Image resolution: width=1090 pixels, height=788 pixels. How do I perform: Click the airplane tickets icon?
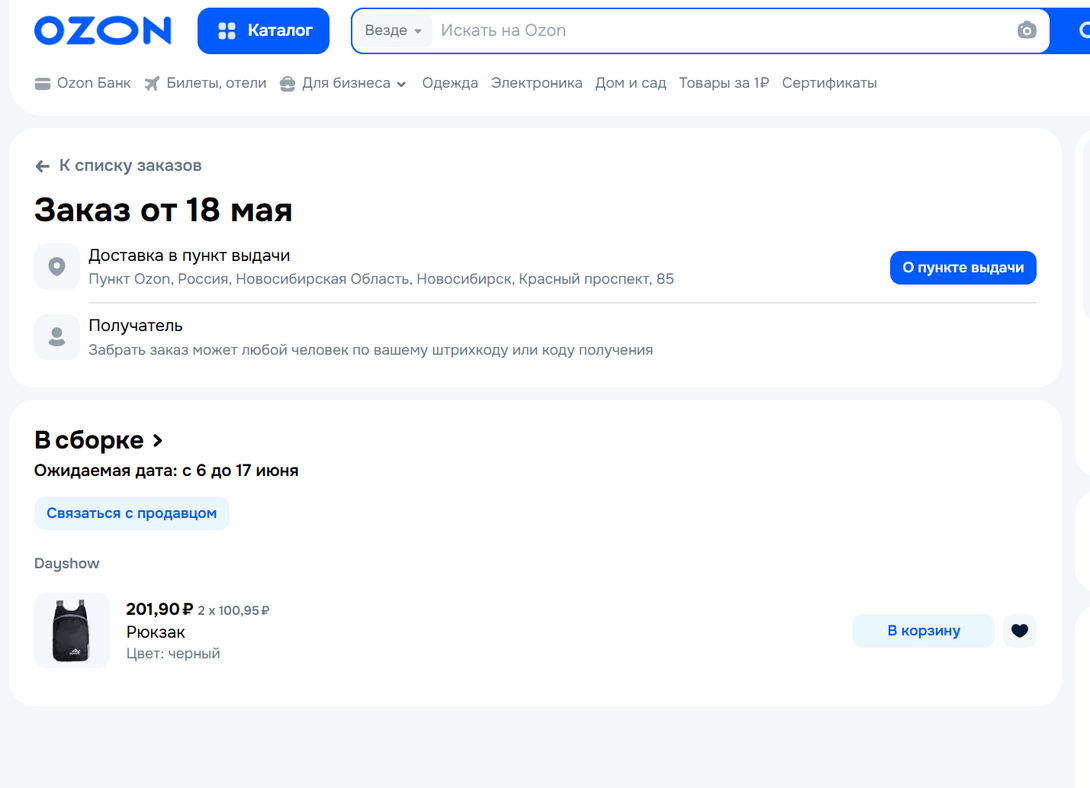pos(152,84)
